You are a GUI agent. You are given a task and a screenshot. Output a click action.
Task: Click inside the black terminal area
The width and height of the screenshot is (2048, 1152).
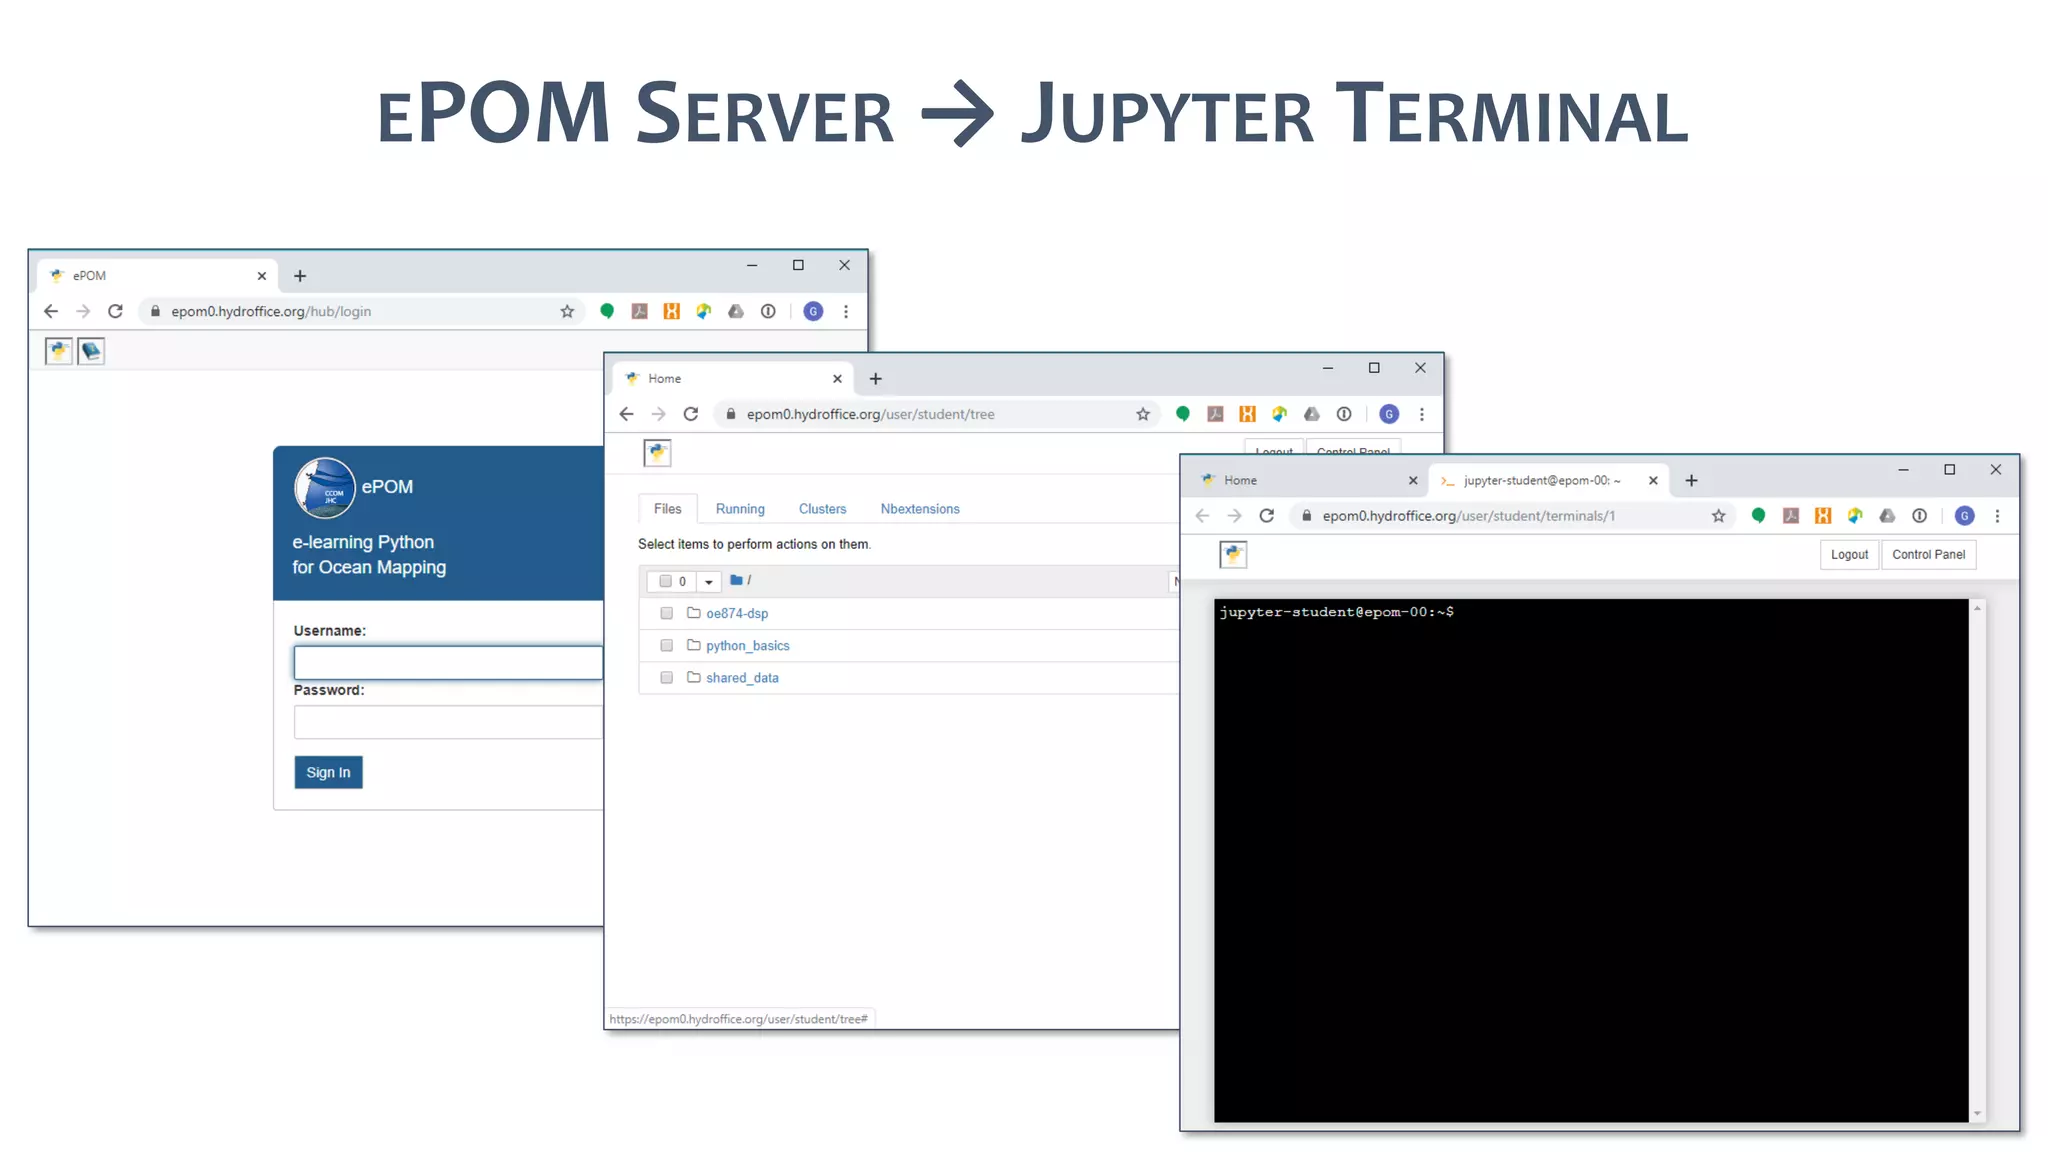1591,860
